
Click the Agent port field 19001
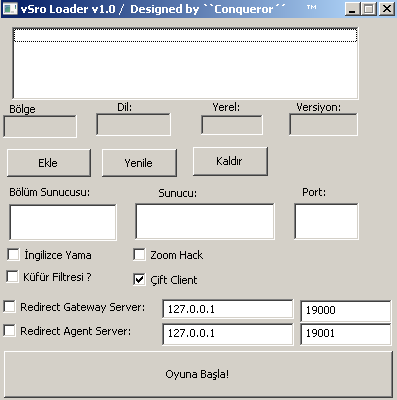point(346,334)
